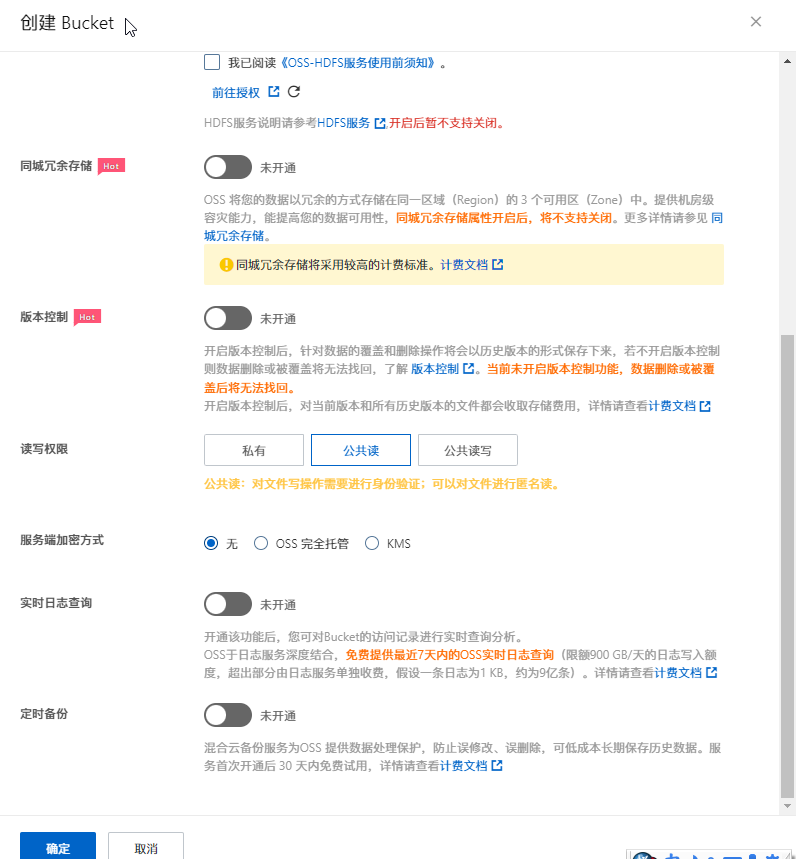The height and width of the screenshot is (859, 796).
Task: Click external-link icon after 版本控制 link
Action: tap(468, 369)
